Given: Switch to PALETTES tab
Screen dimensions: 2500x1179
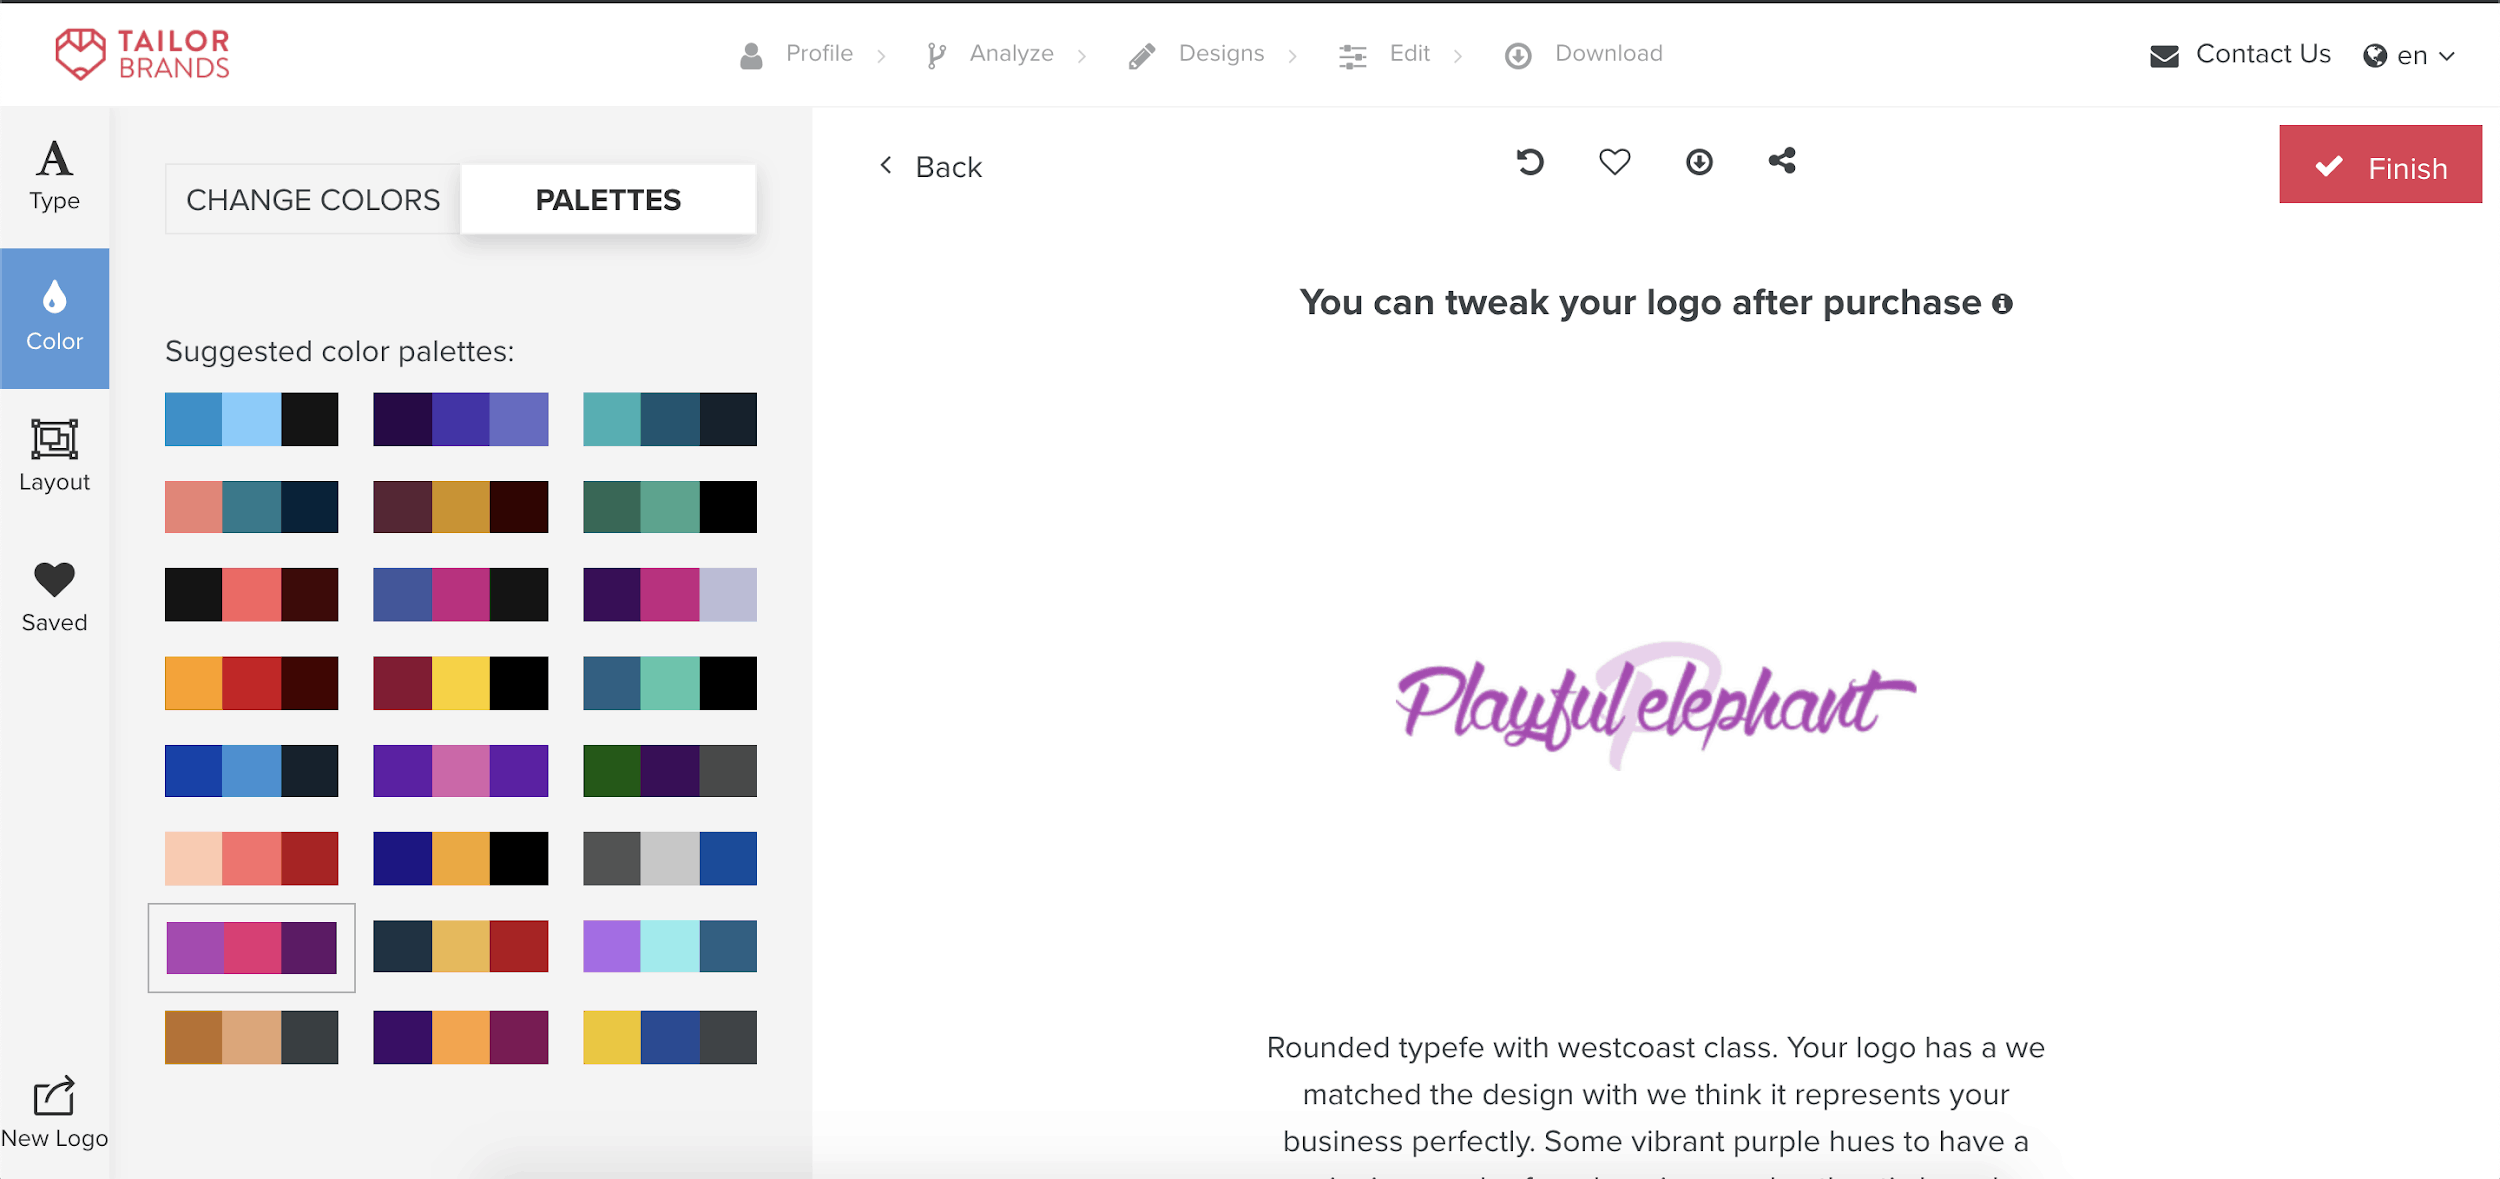Looking at the screenshot, I should (x=606, y=199).
